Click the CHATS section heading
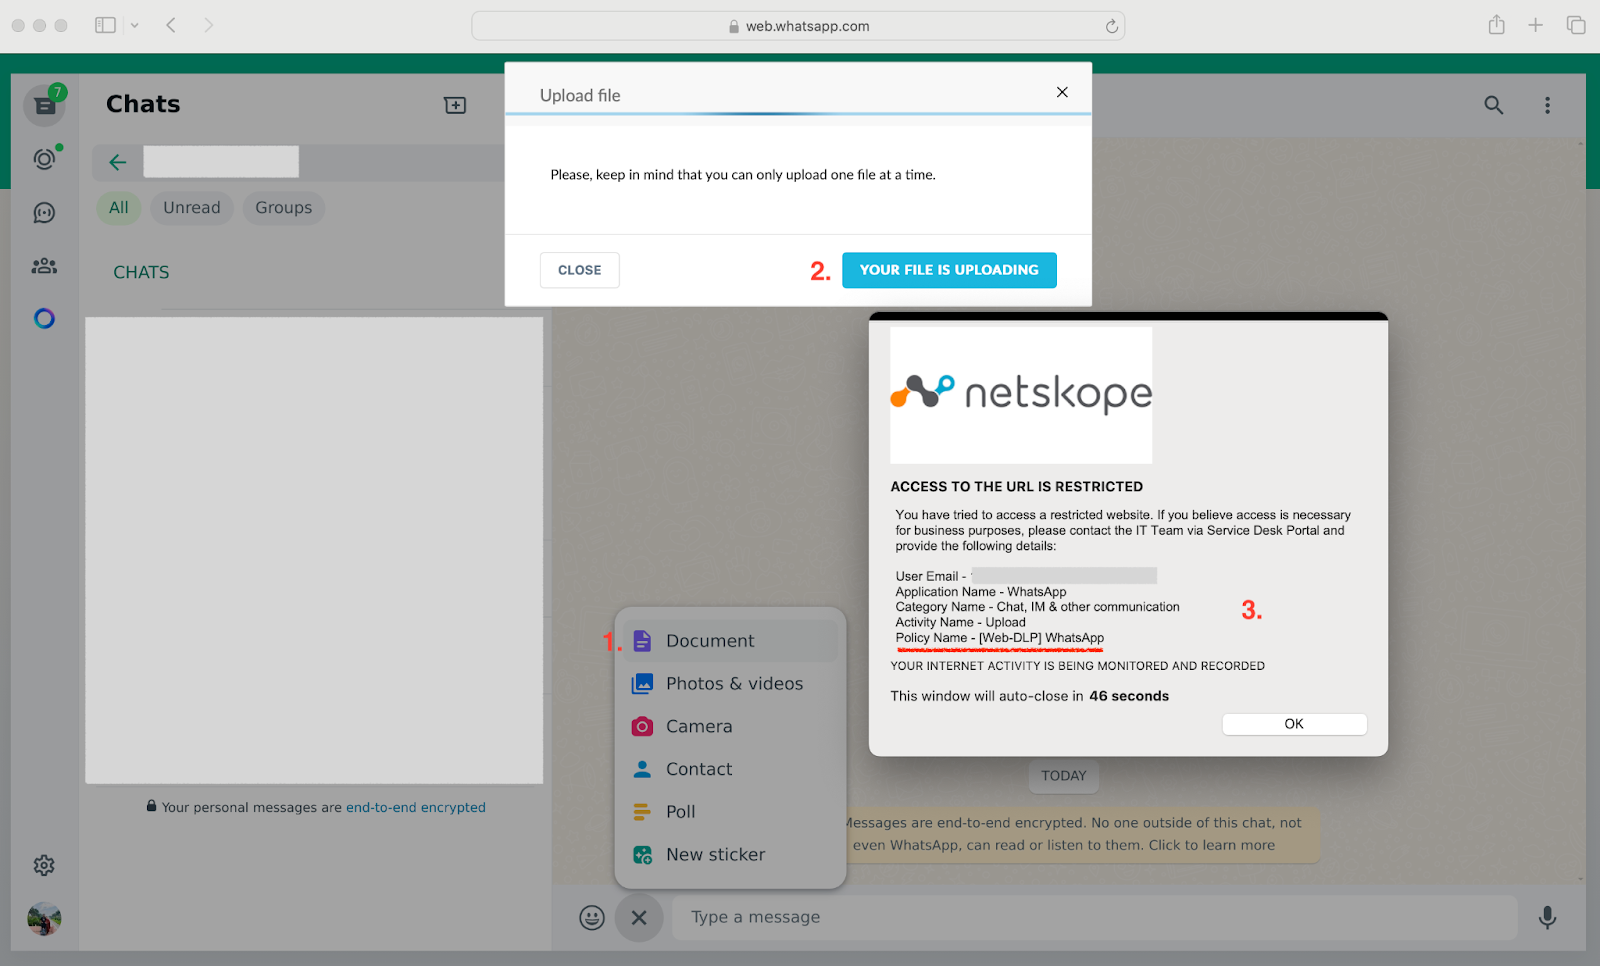Viewport: 1600px width, 966px height. (141, 272)
